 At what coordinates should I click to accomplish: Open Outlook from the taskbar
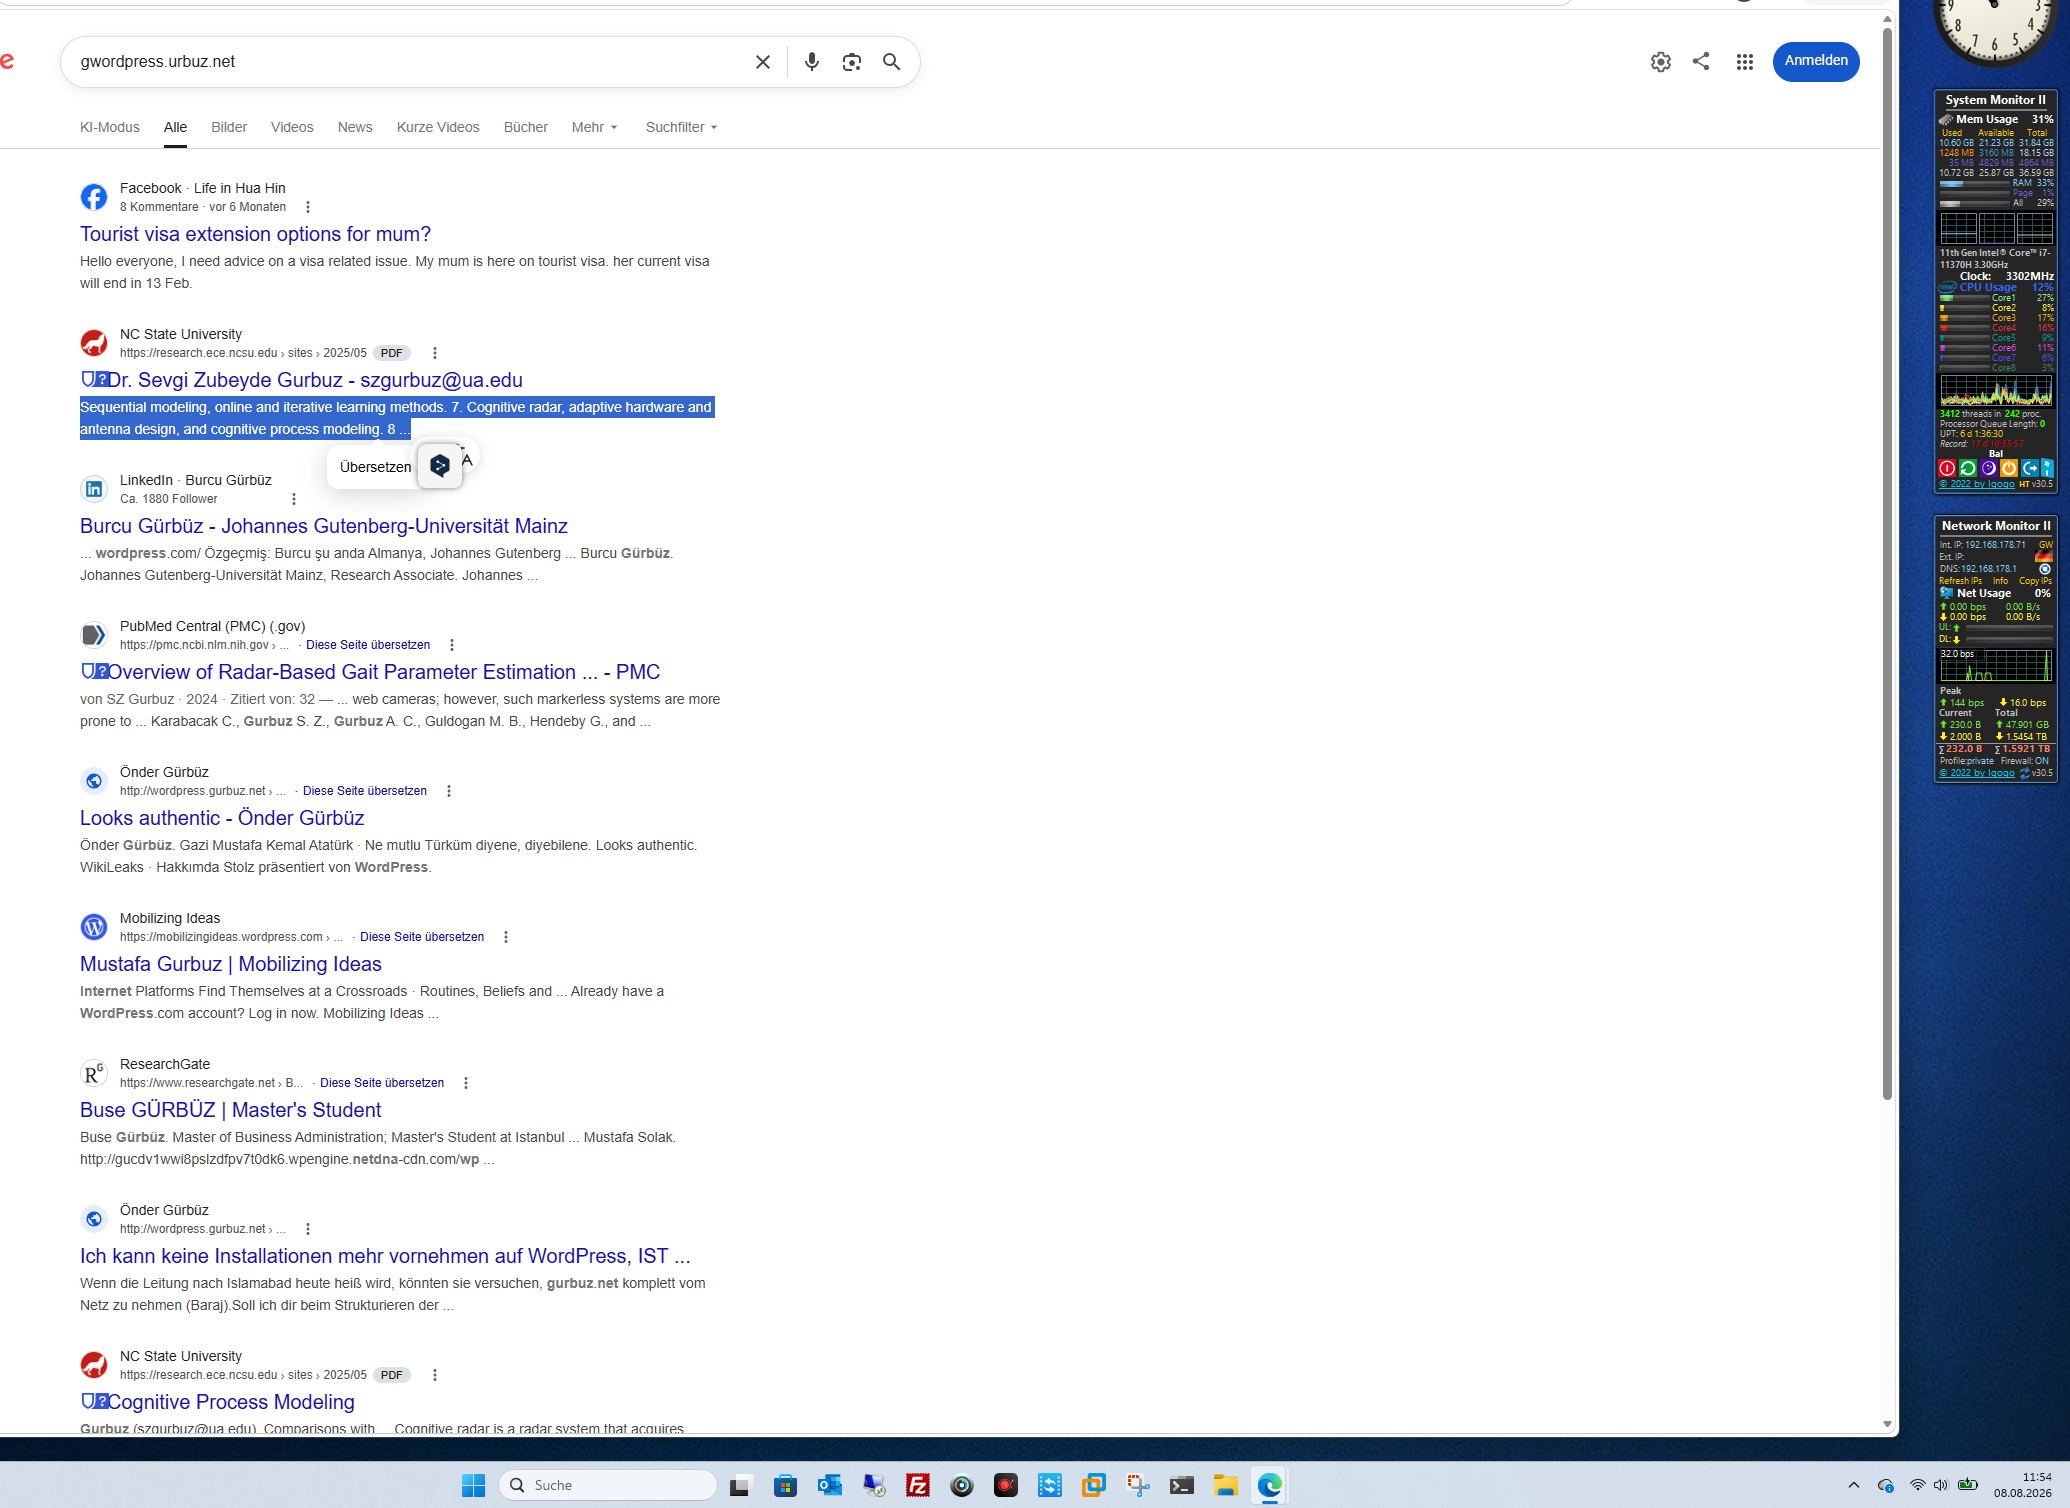[x=830, y=1485]
